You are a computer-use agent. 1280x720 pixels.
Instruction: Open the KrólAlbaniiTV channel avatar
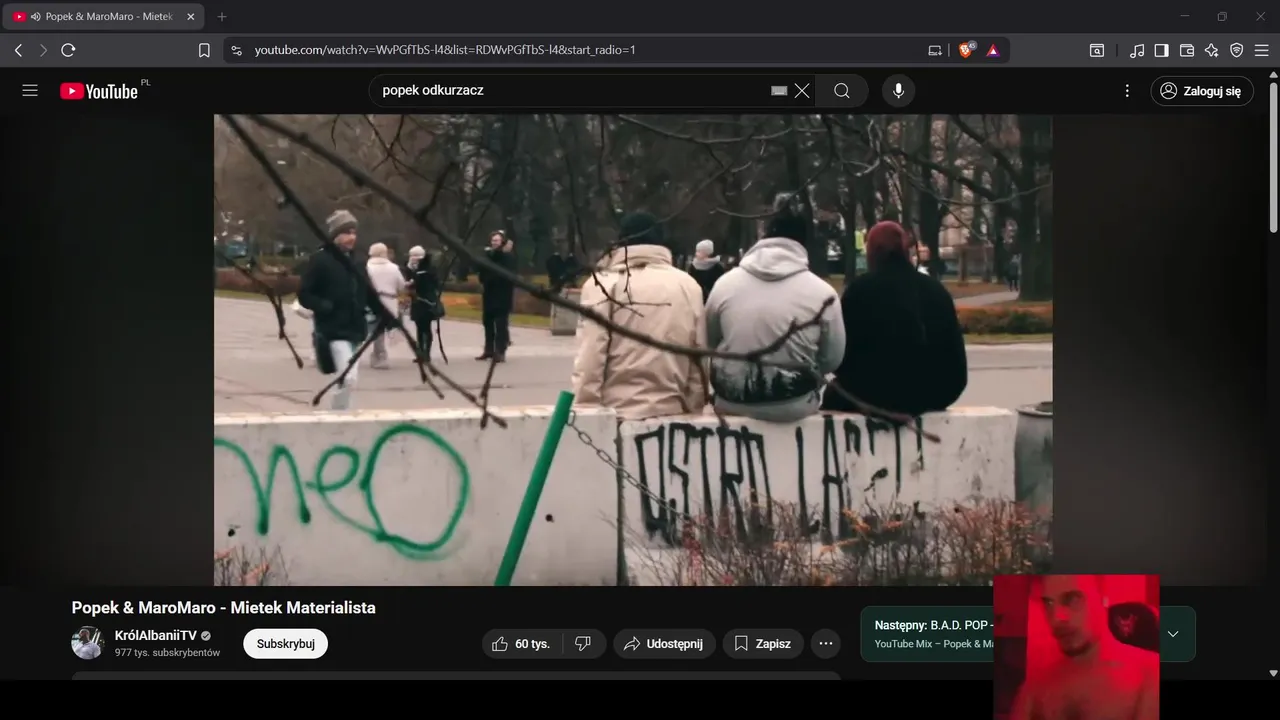tap(88, 643)
